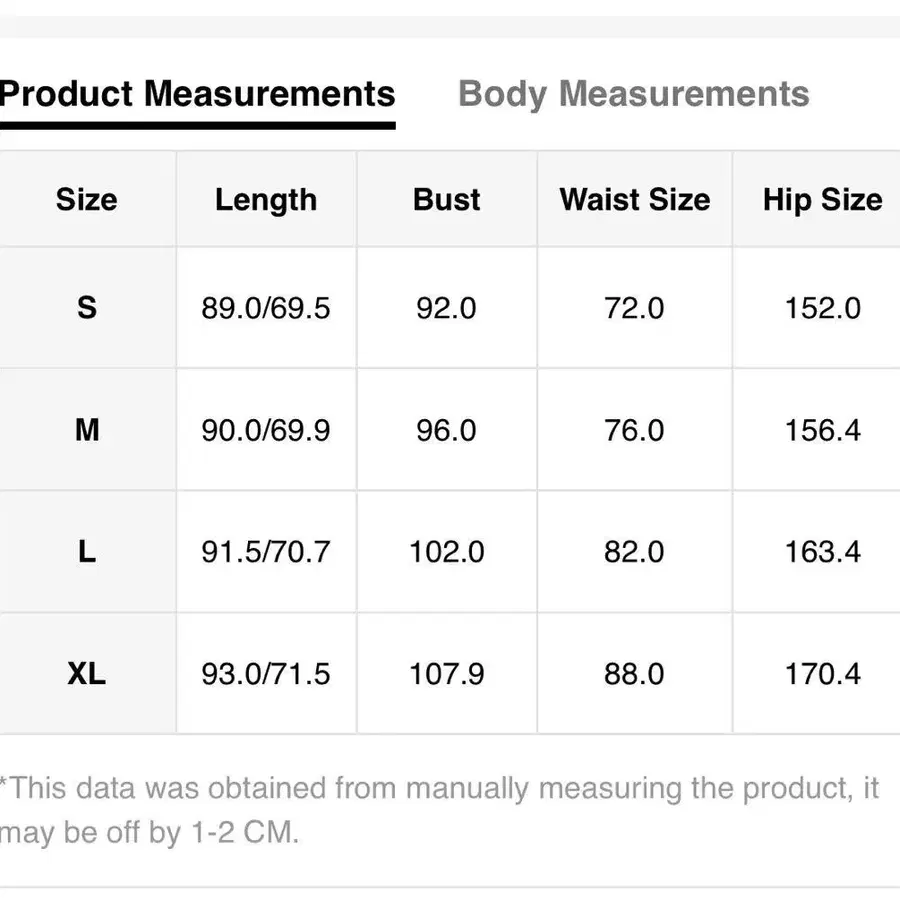
Task: Switch to the Body Measurements tab
Action: click(633, 94)
